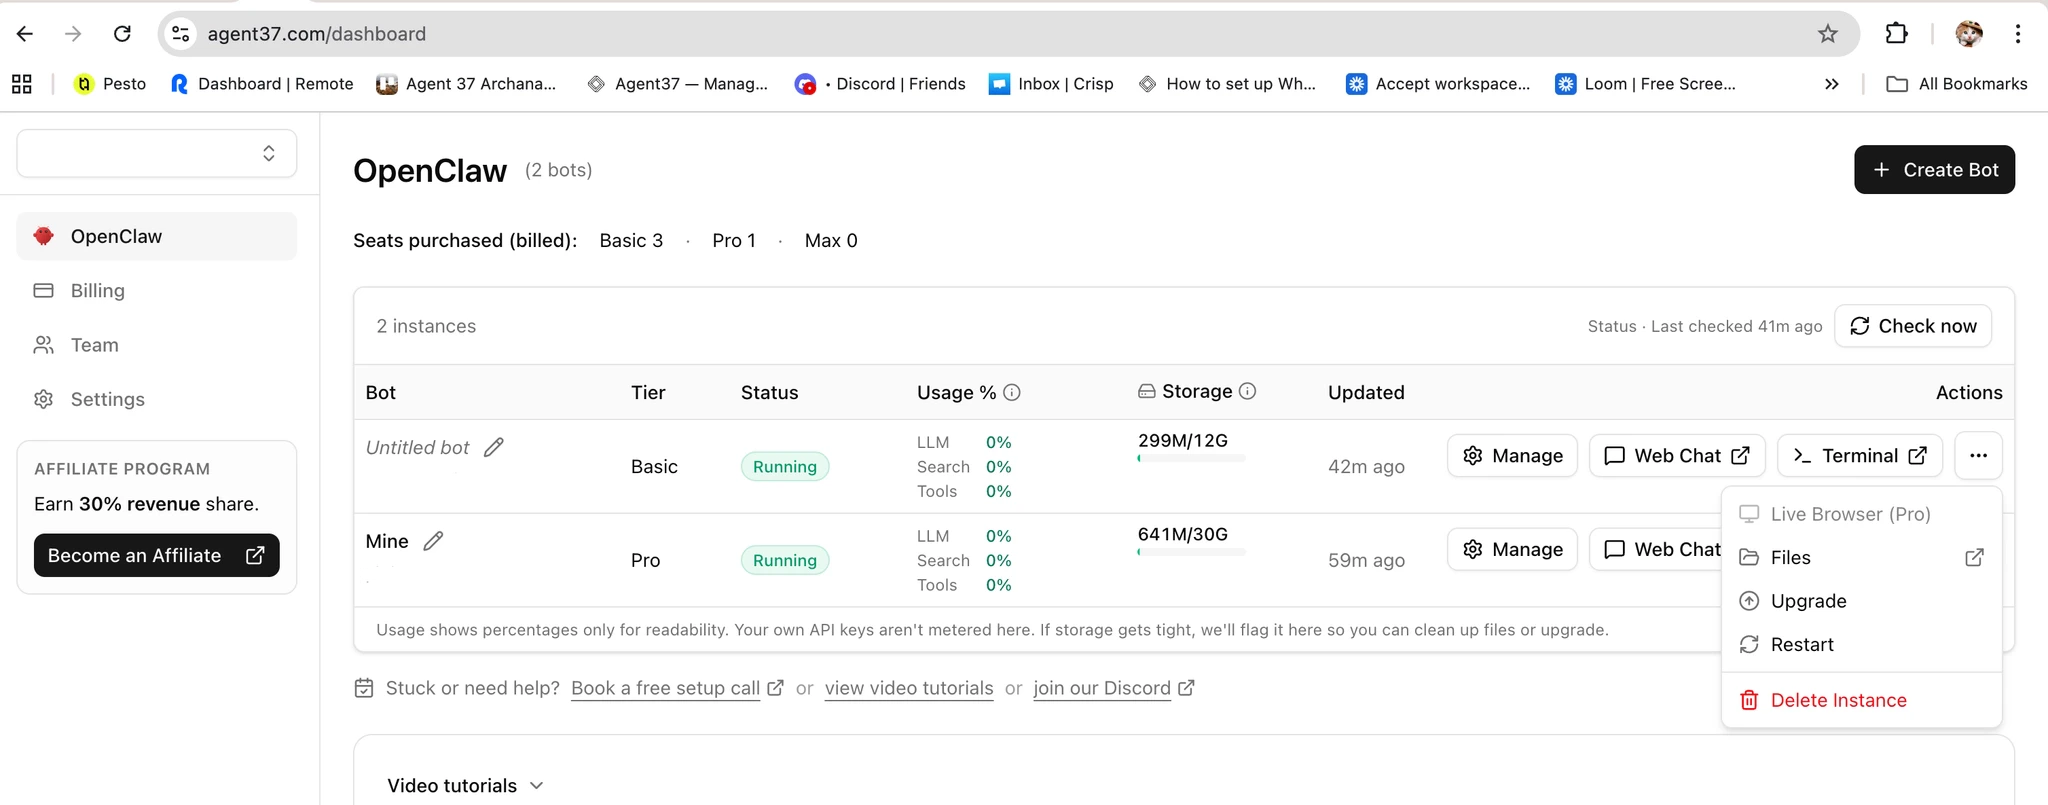
Task: Open browser extensions puzzle icon
Action: pos(1896,34)
